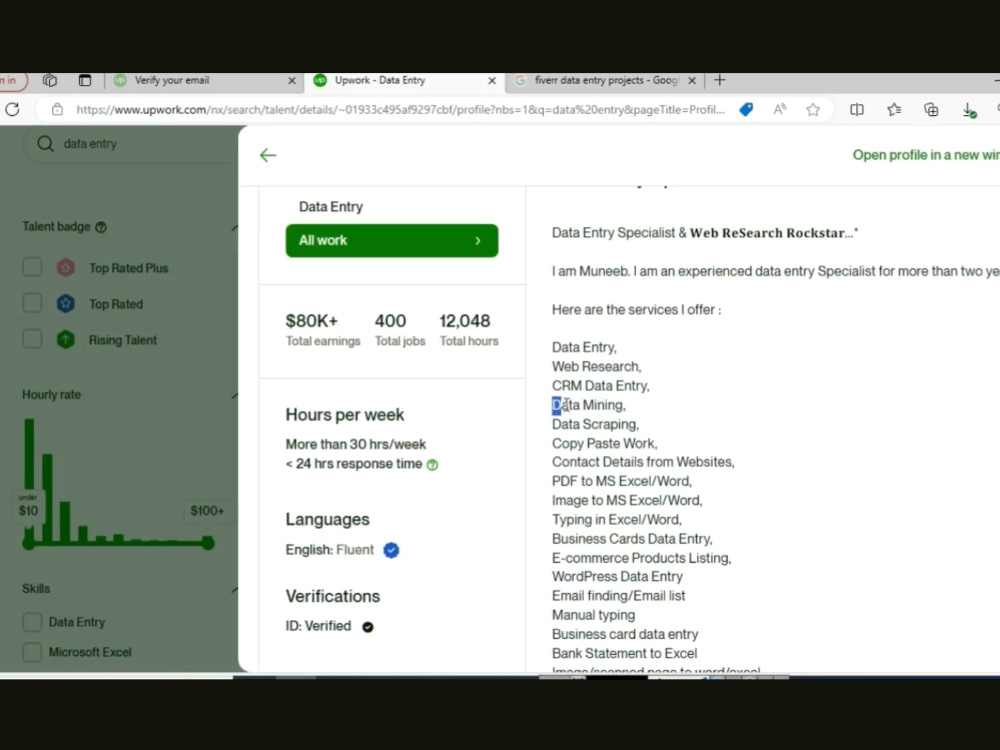1000x750 pixels.
Task: Click the Data Entry work category
Action: [331, 207]
